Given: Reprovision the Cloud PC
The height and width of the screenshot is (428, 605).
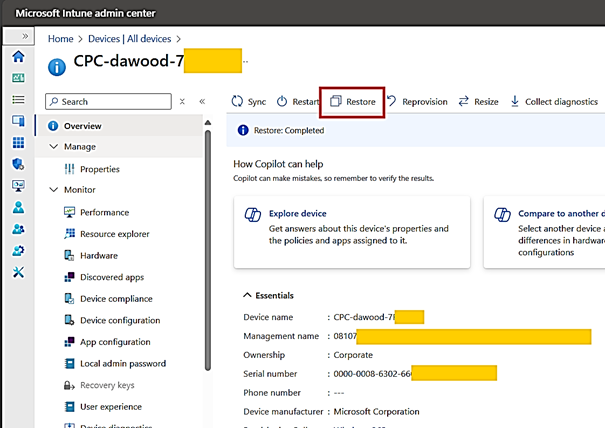Looking at the screenshot, I should tap(417, 102).
